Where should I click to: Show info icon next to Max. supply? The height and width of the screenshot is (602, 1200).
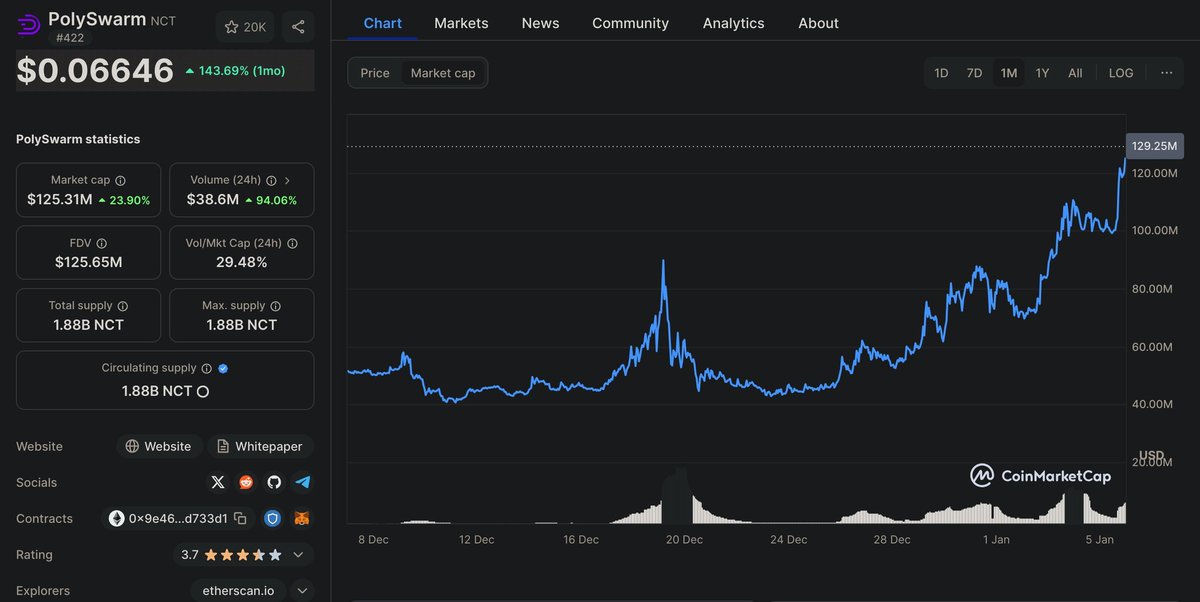(x=276, y=306)
